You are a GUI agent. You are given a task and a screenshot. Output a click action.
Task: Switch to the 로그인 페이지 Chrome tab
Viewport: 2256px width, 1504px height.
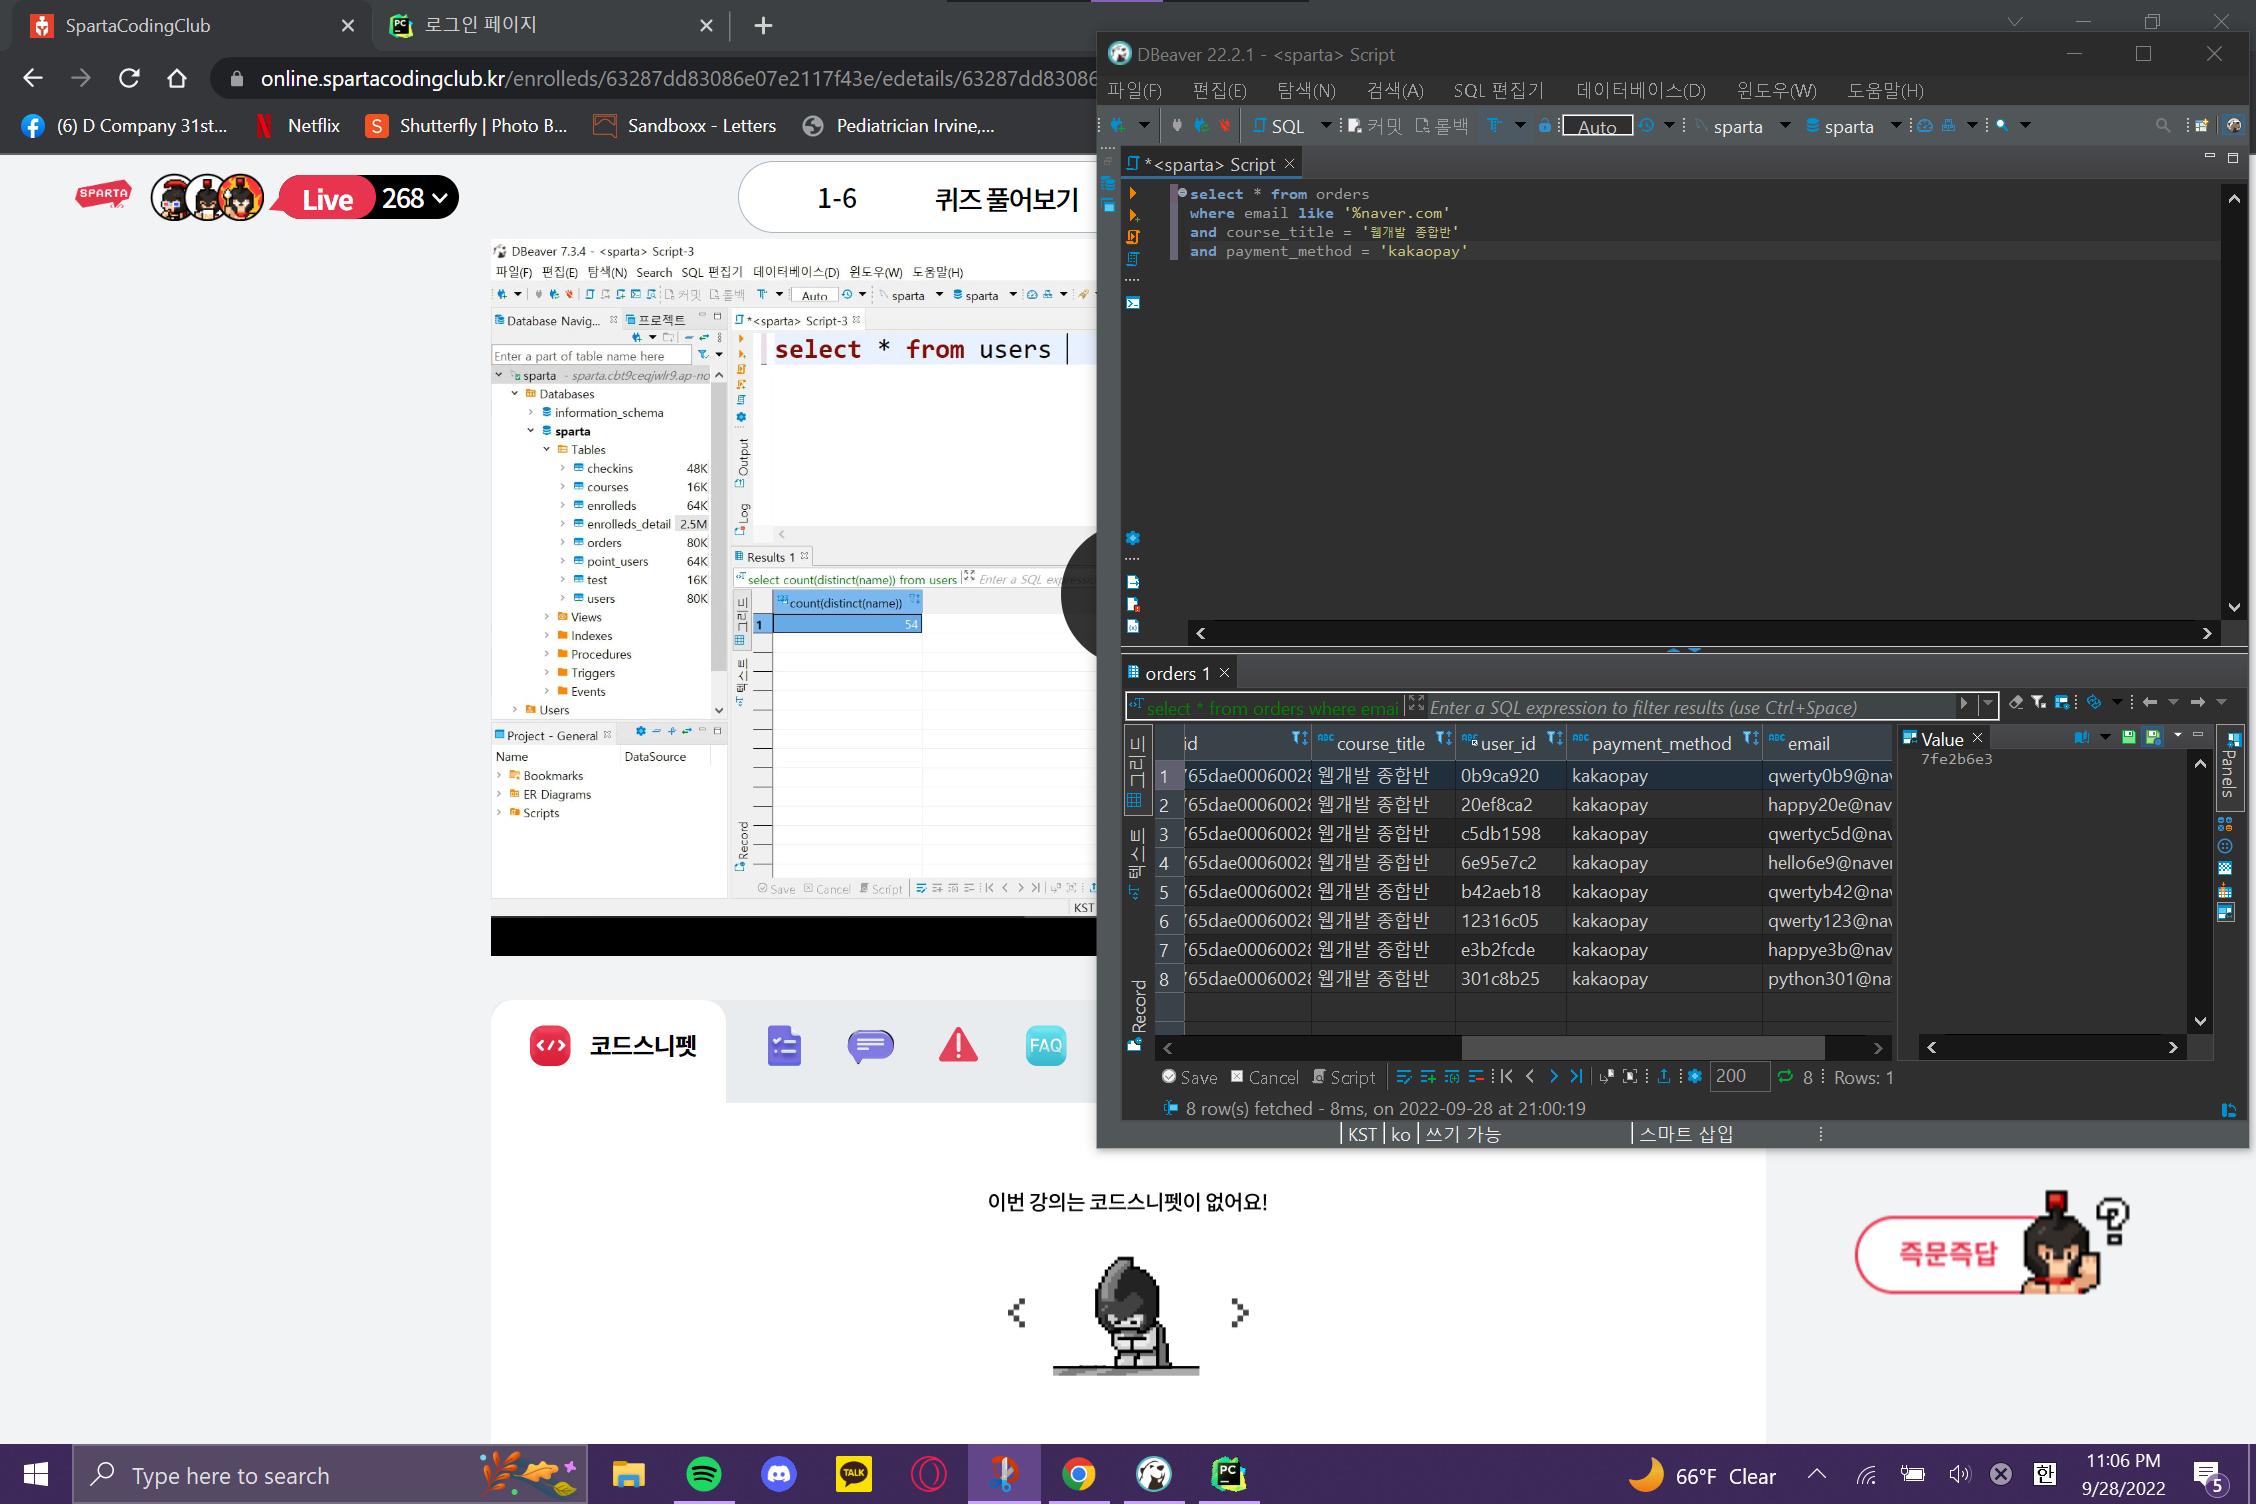coord(551,25)
